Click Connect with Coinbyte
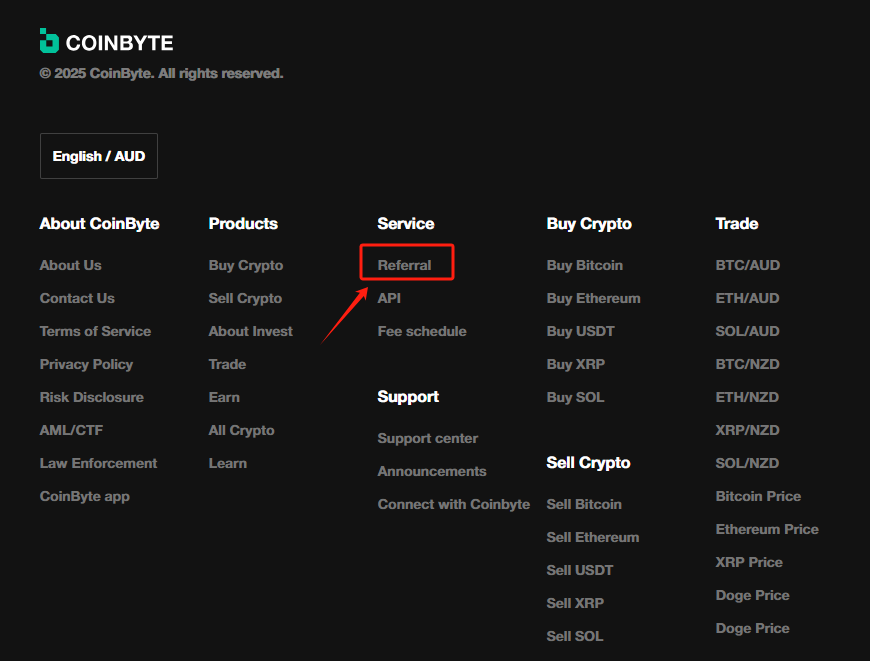This screenshot has width=870, height=661. pyautogui.click(x=453, y=503)
